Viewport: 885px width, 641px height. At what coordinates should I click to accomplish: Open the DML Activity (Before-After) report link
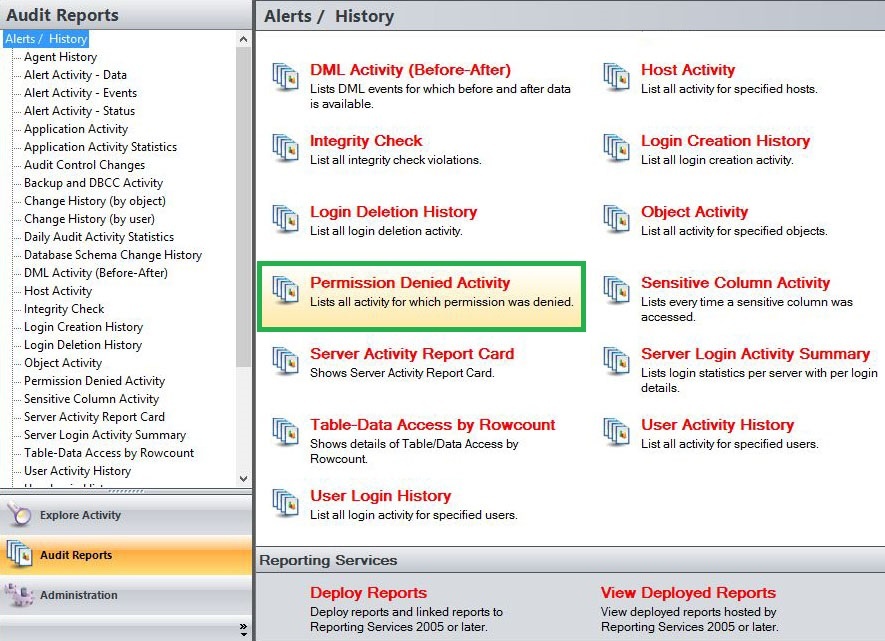(410, 70)
